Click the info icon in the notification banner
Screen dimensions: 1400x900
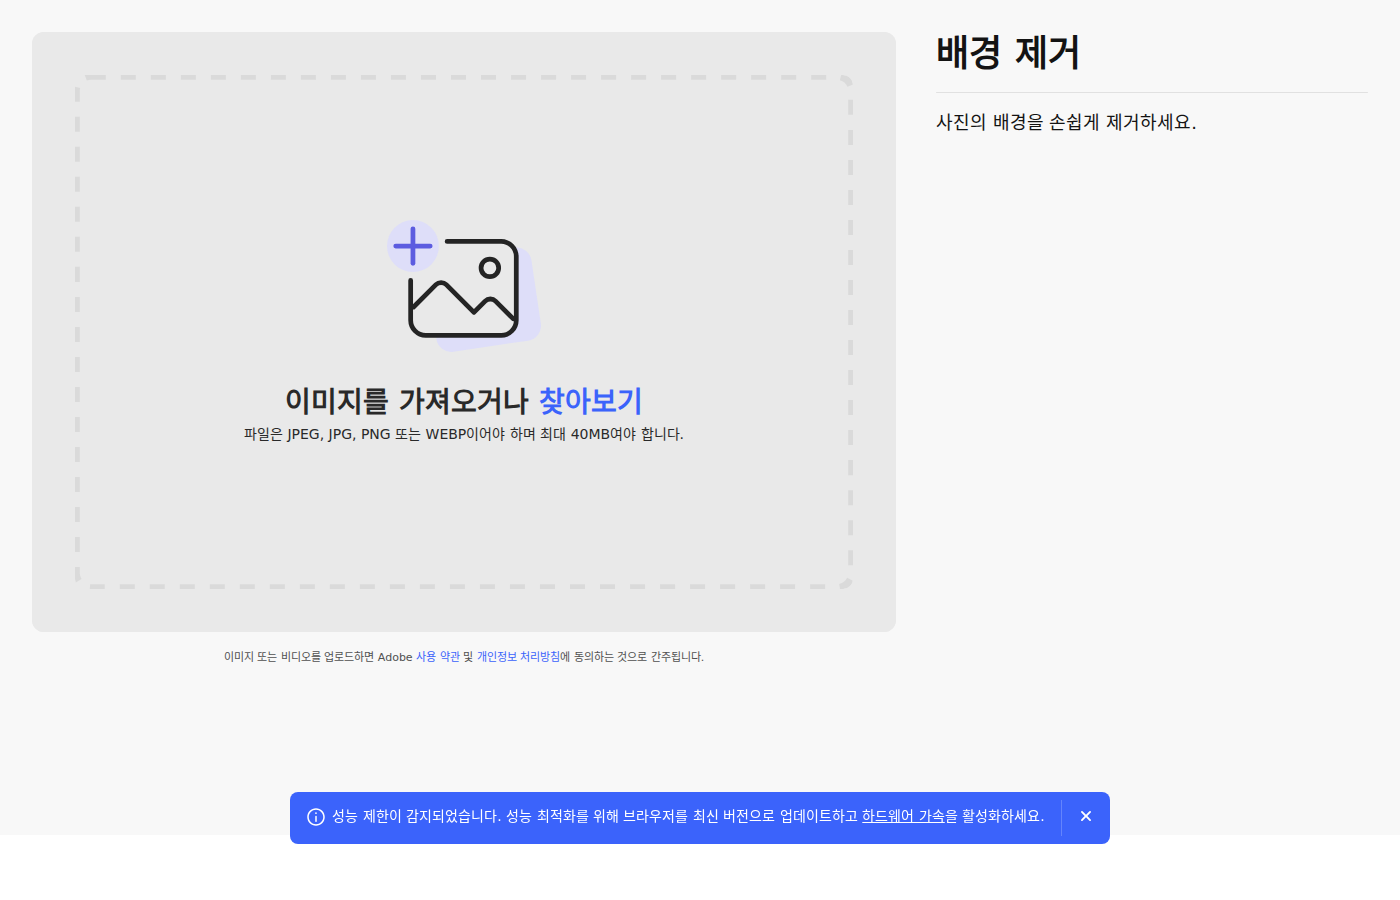[317, 817]
